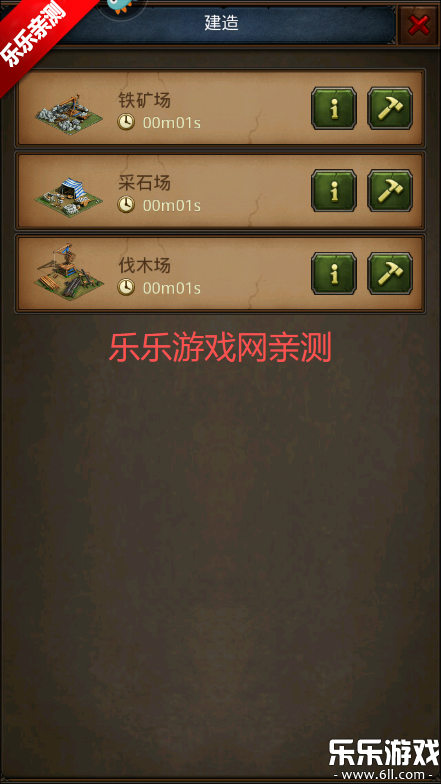441x784 pixels.
Task: Click the 铁矿场 name label
Action: [144, 100]
